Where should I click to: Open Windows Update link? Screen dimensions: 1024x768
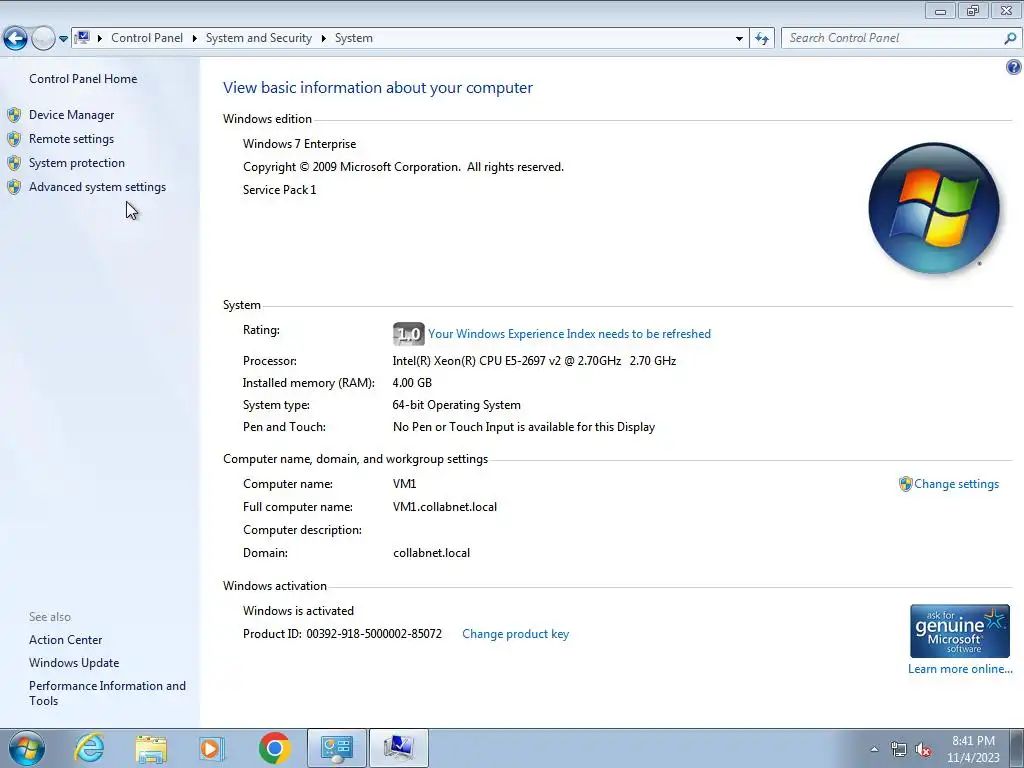click(x=74, y=663)
